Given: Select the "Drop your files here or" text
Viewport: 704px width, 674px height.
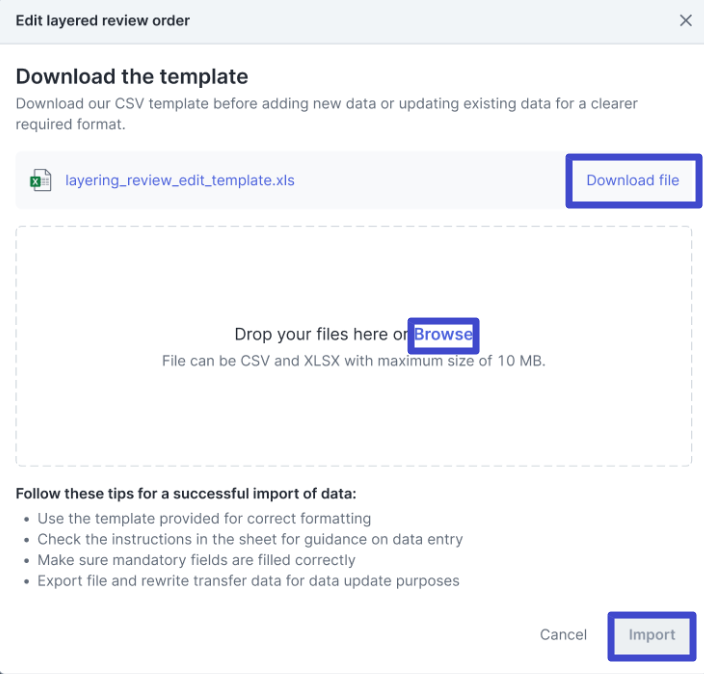Looking at the screenshot, I should click(x=322, y=334).
